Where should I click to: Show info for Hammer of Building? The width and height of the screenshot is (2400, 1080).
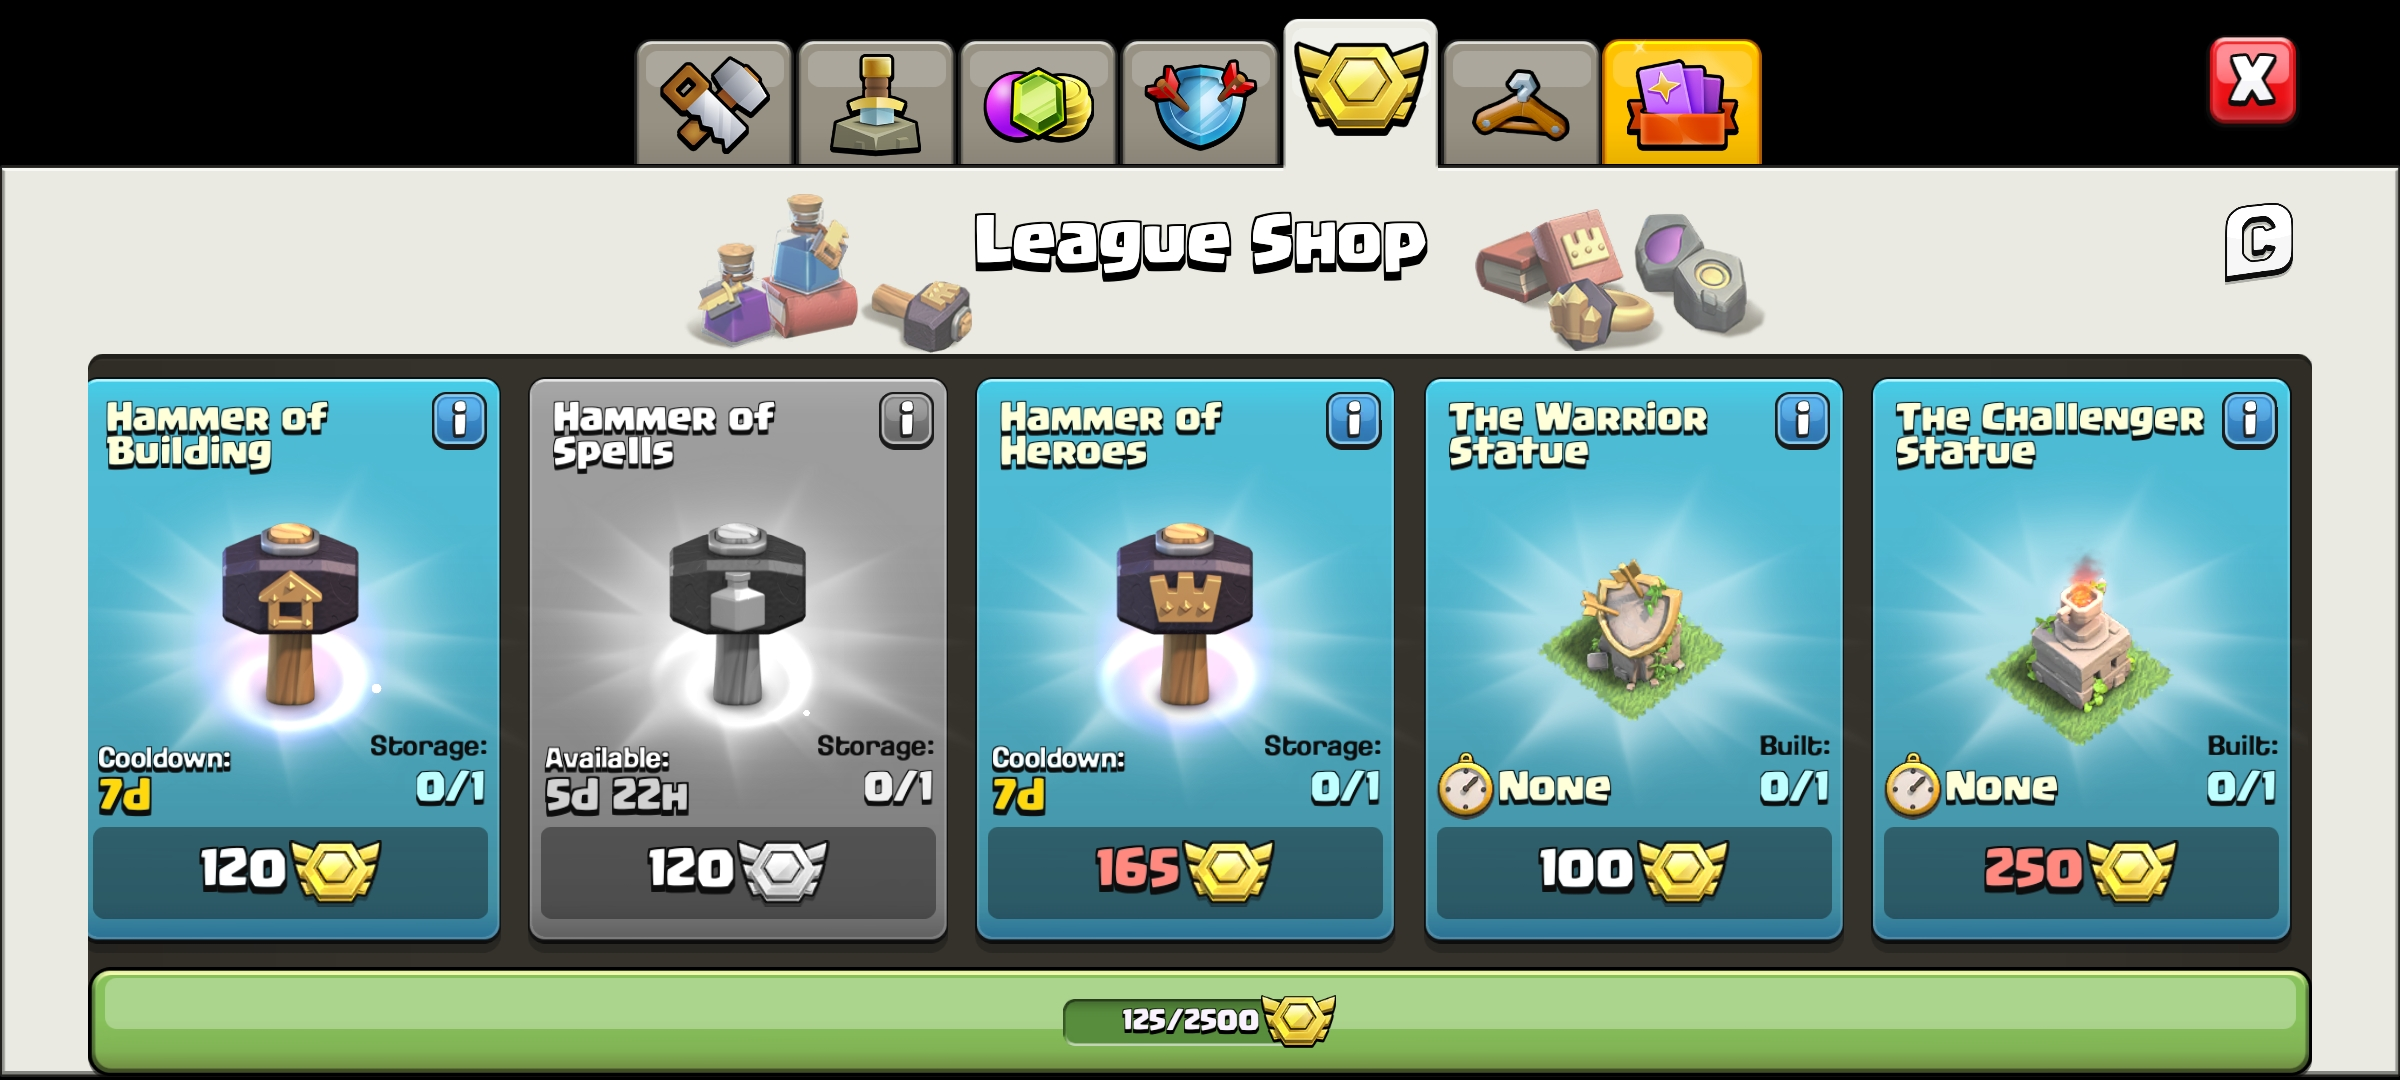(459, 420)
